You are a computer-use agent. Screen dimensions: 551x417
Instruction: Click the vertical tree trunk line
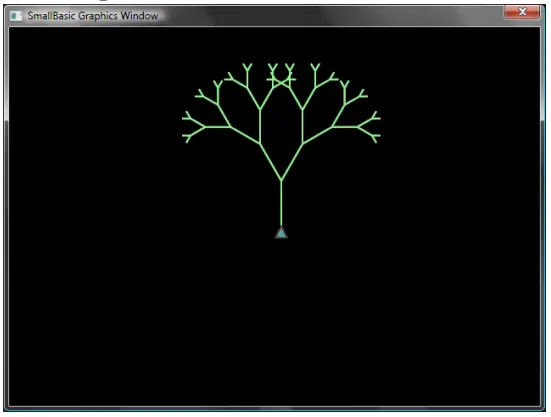[281, 204]
